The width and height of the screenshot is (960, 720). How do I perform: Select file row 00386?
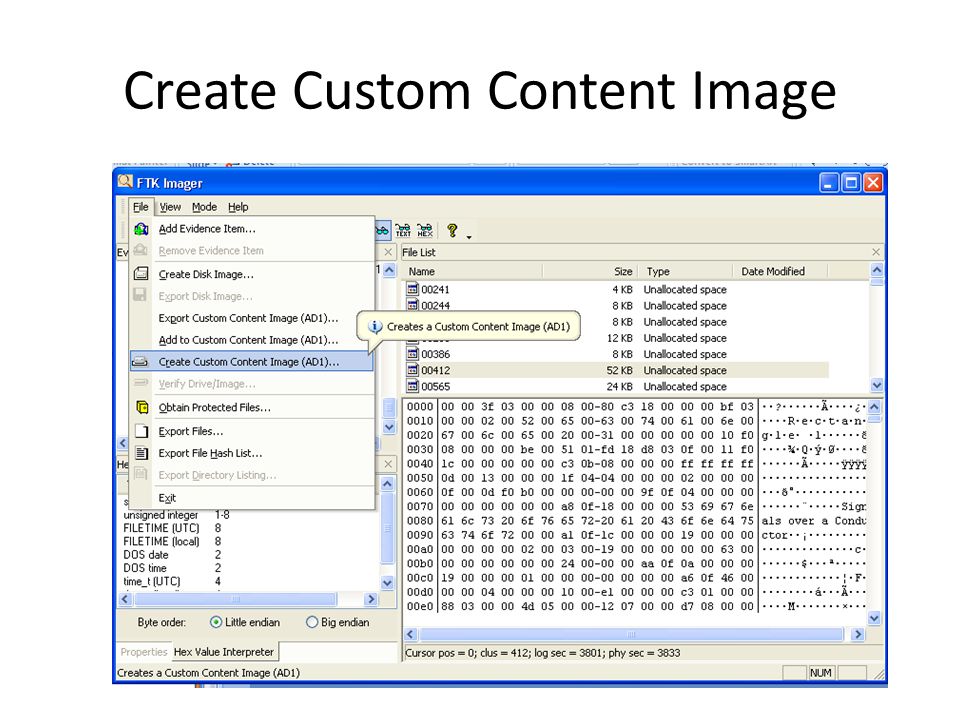tap(616, 354)
